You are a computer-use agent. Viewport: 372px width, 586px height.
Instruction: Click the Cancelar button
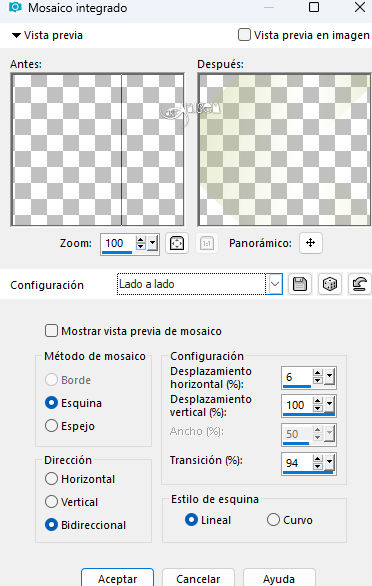[198, 578]
